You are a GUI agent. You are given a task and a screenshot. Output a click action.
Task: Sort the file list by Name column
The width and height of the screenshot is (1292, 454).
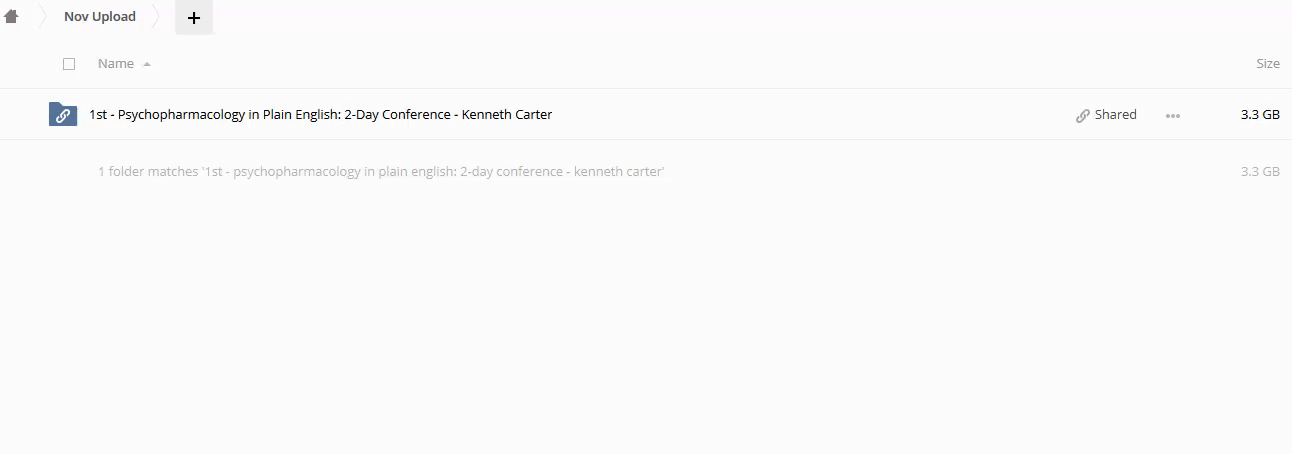coord(116,64)
